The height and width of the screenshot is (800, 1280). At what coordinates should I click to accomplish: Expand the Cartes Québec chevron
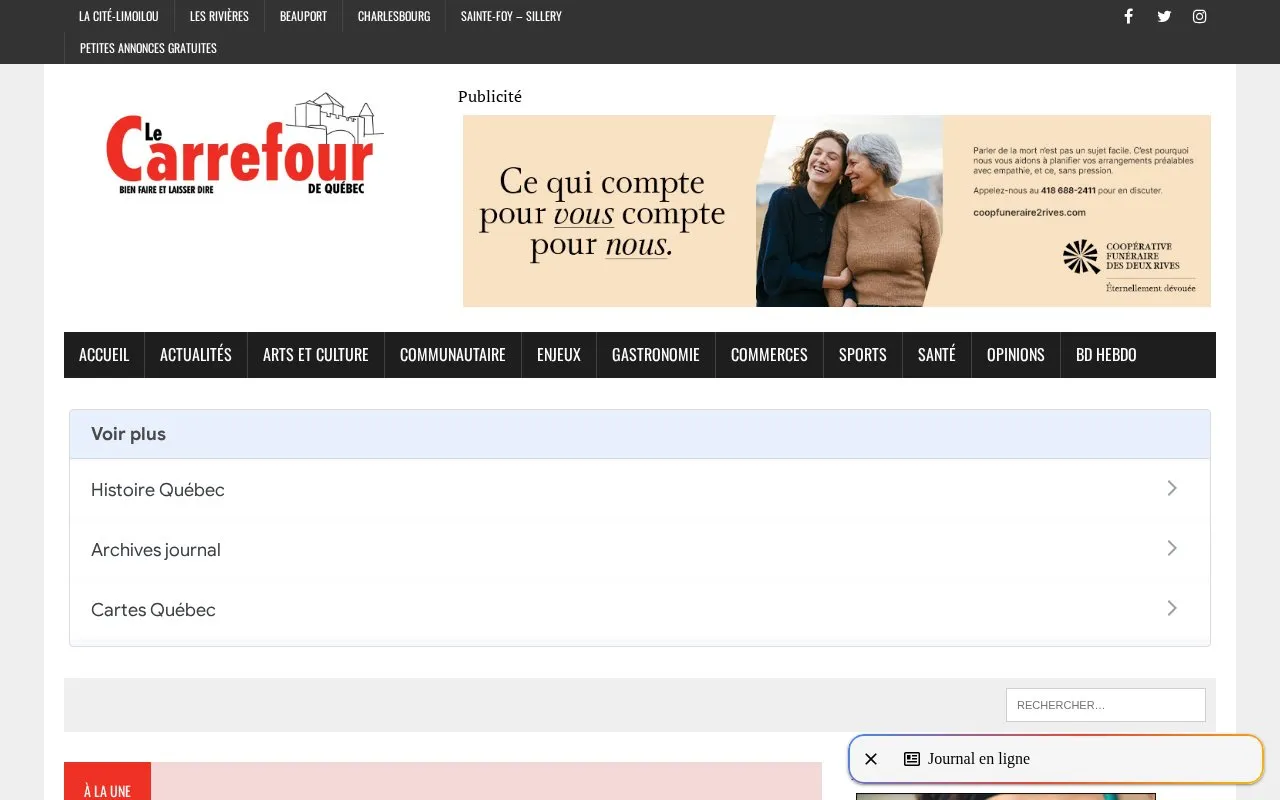[x=1172, y=608]
